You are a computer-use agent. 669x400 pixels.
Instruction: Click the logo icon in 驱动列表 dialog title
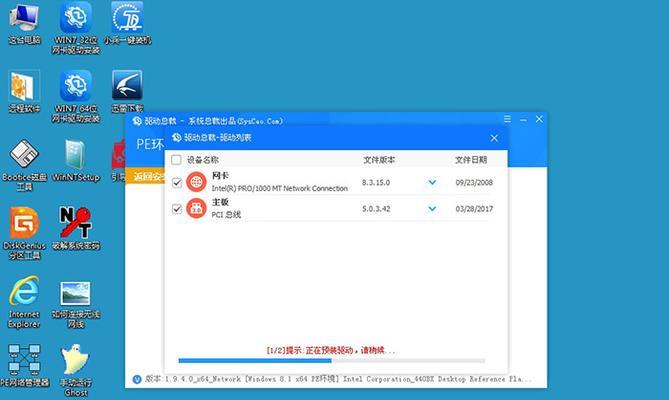pyautogui.click(x=177, y=137)
